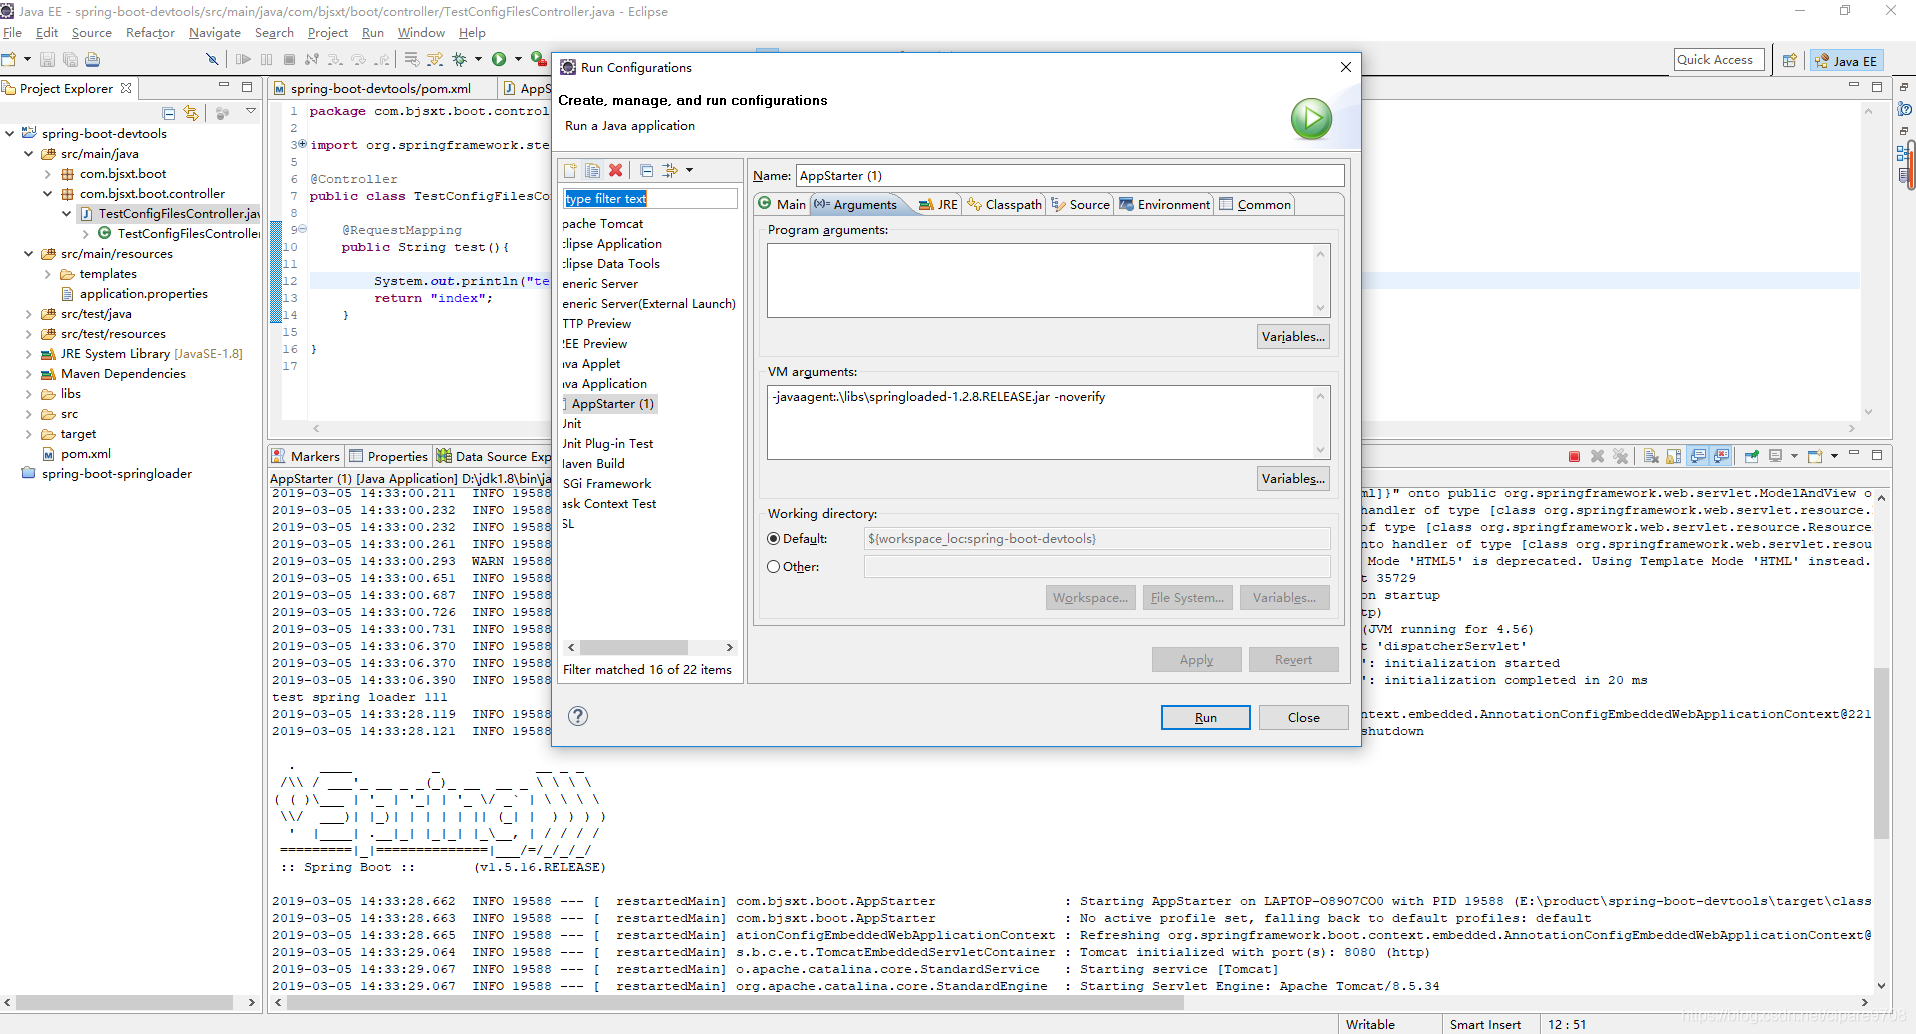
Task: Click the console vertical scrollbar thumb
Action: pyautogui.click(x=1881, y=753)
